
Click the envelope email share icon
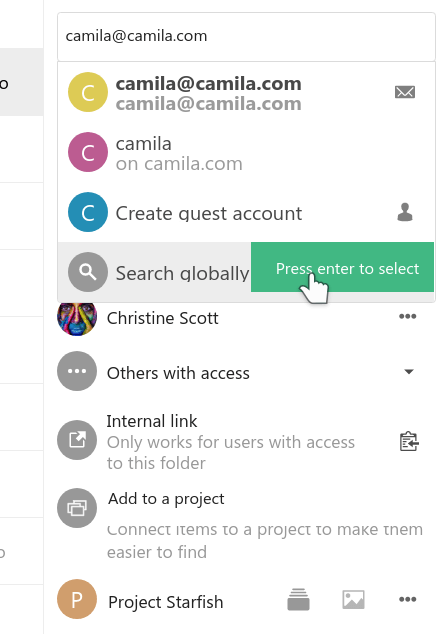tap(405, 92)
